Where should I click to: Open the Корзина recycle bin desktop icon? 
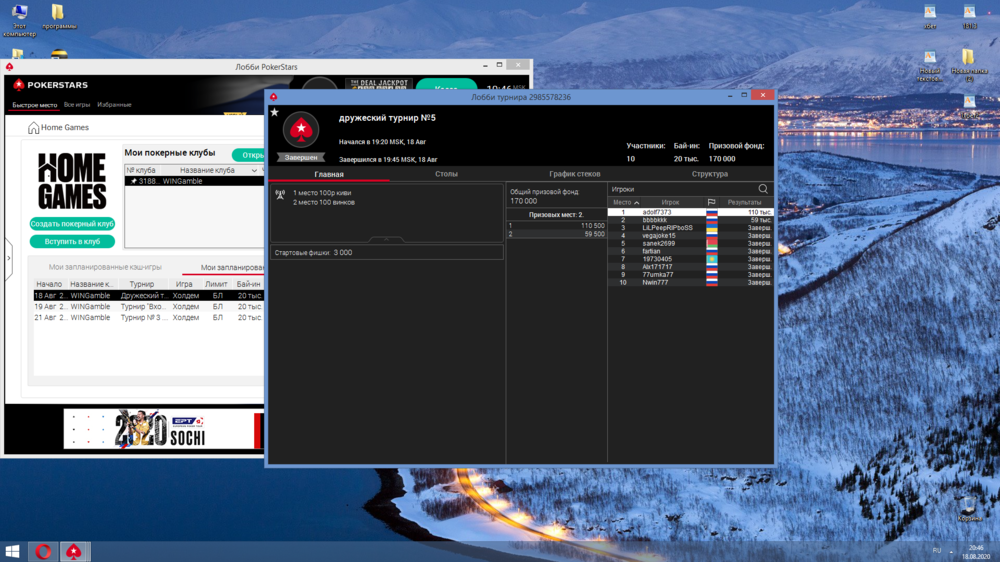point(968,505)
